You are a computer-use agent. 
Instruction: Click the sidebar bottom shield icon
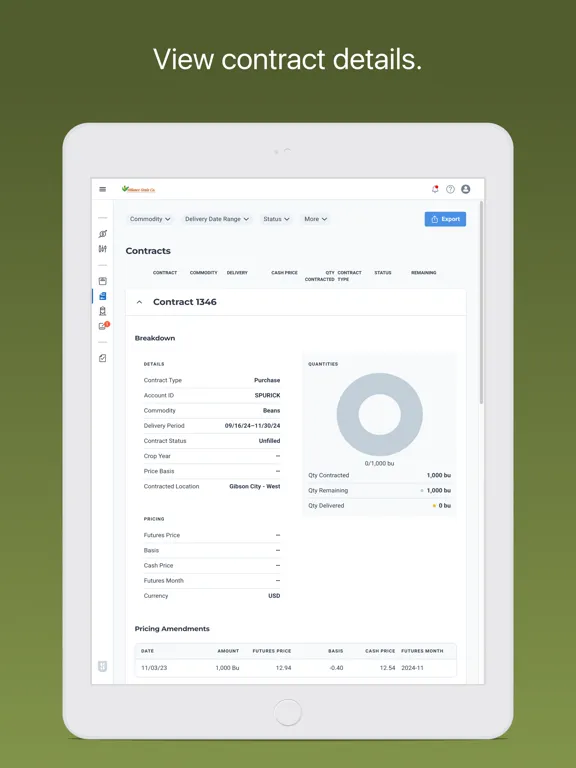click(102, 666)
